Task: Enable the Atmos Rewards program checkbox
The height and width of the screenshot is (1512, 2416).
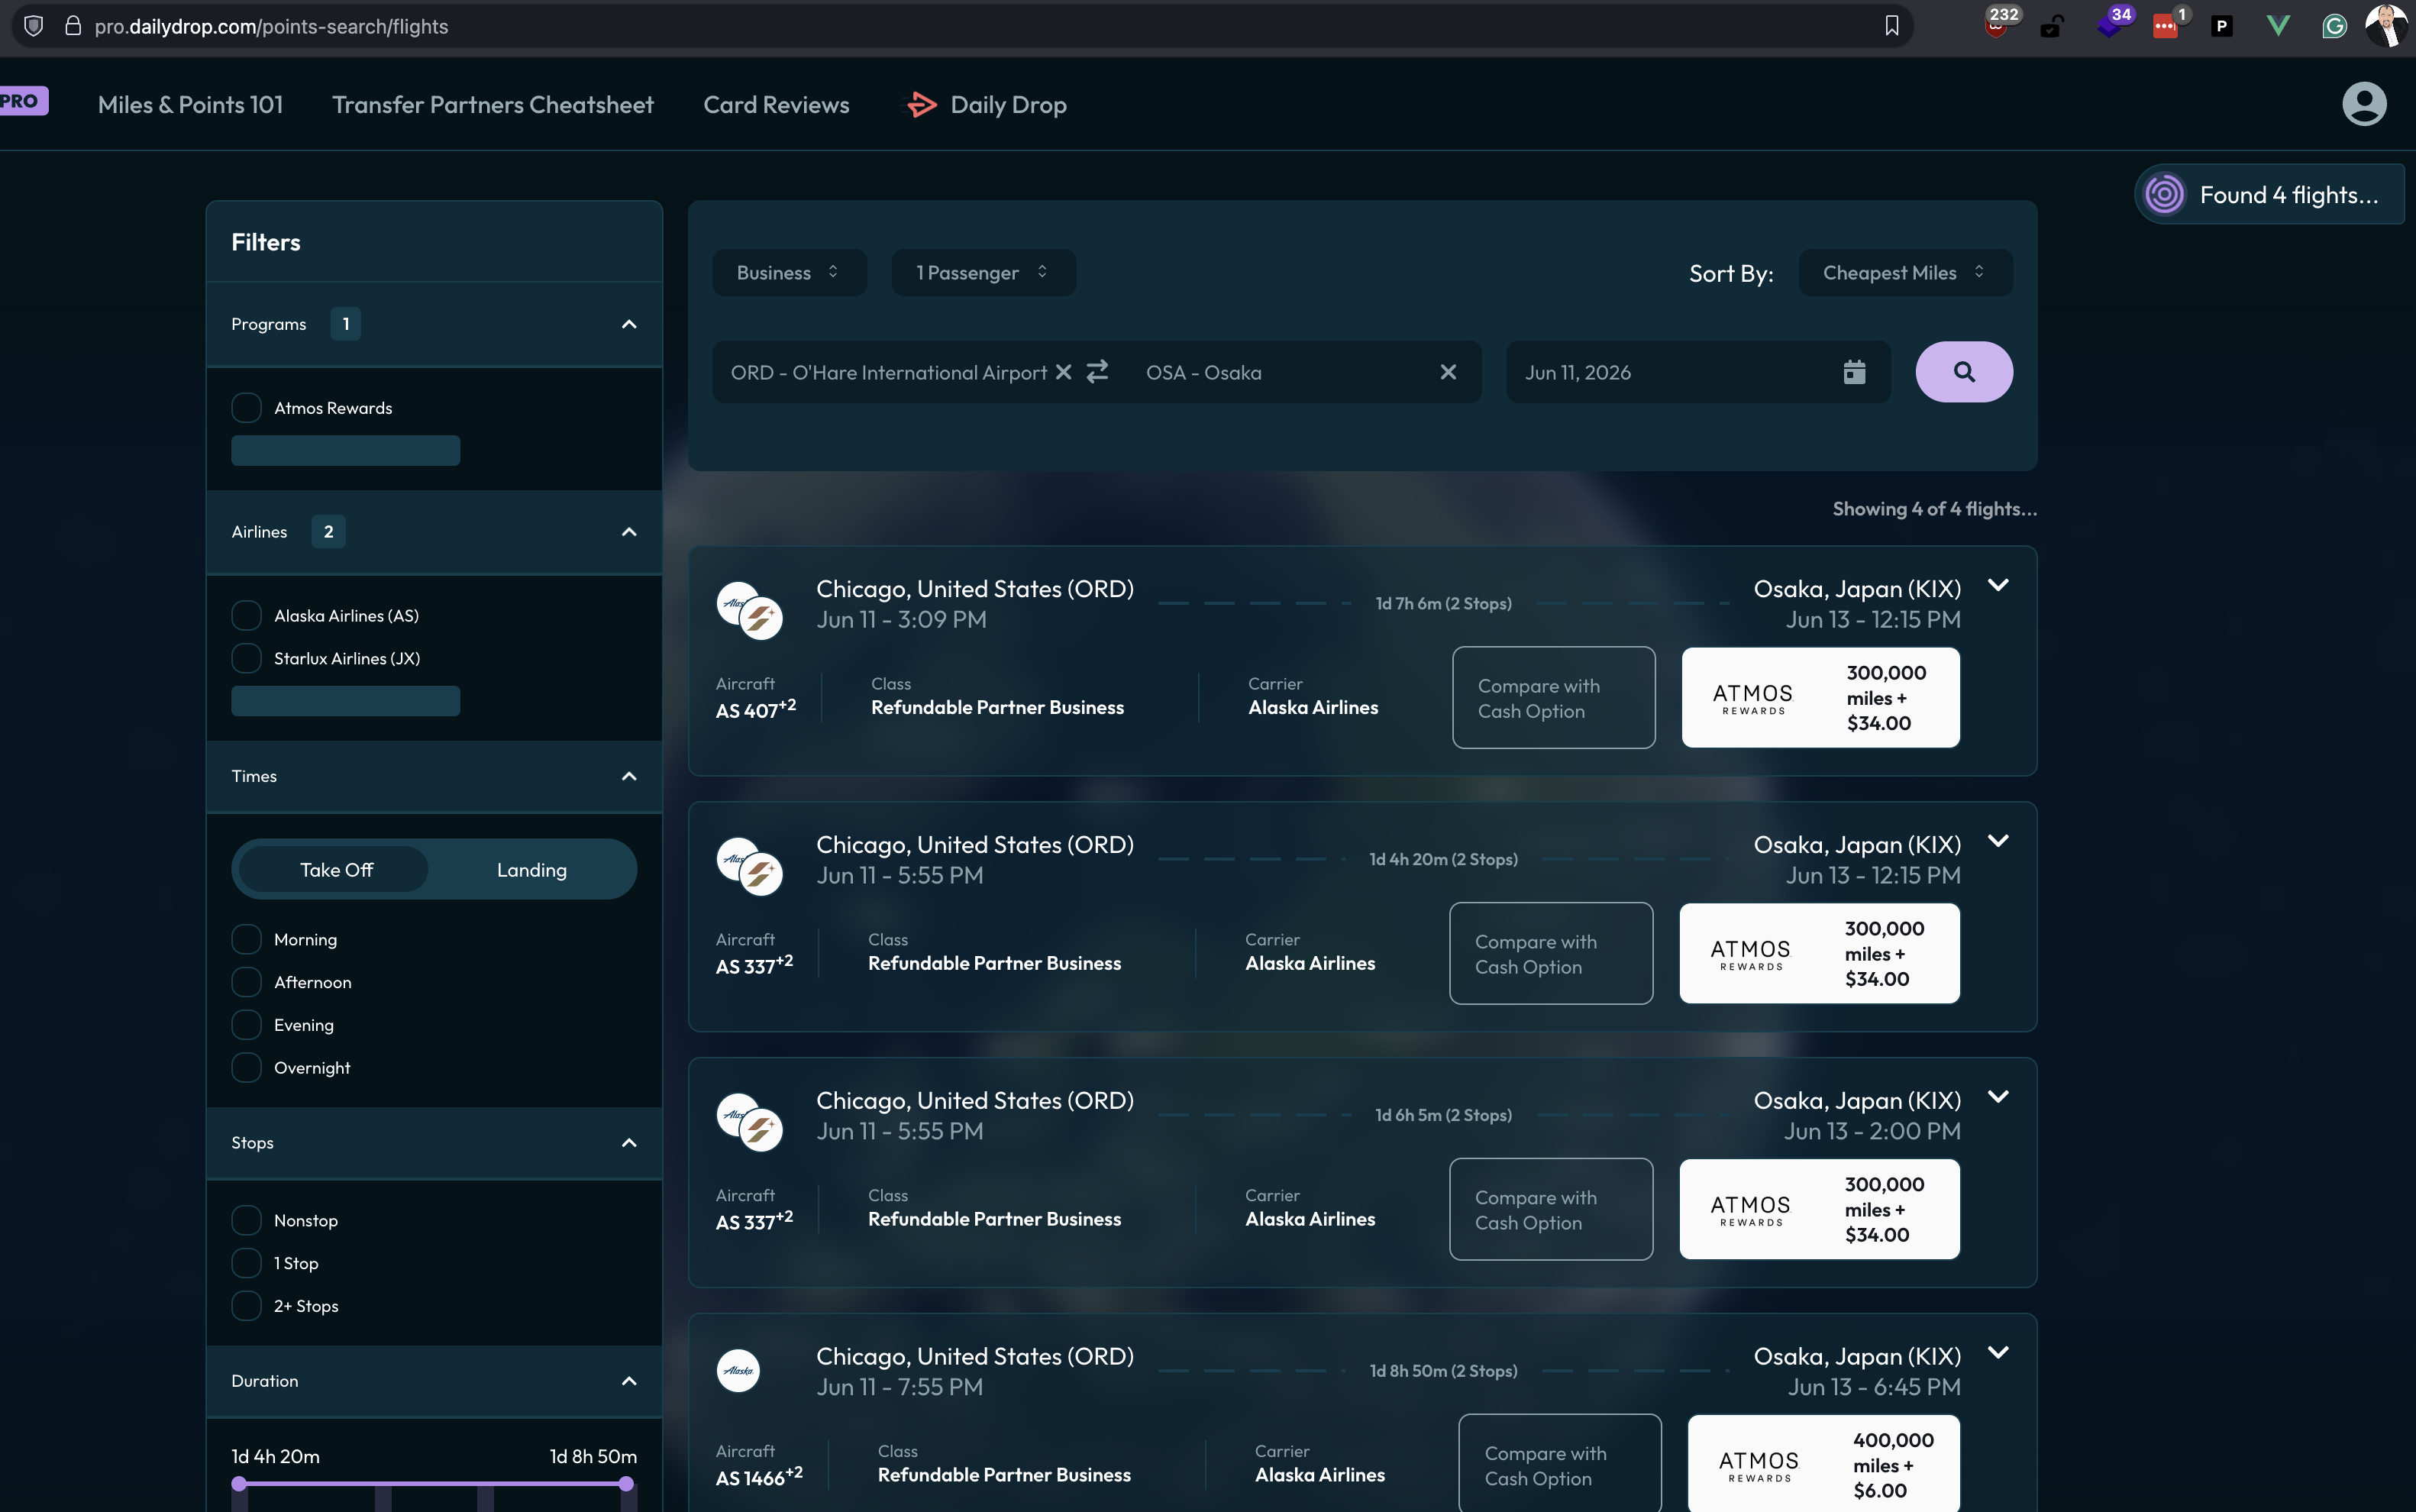Action: pos(246,408)
